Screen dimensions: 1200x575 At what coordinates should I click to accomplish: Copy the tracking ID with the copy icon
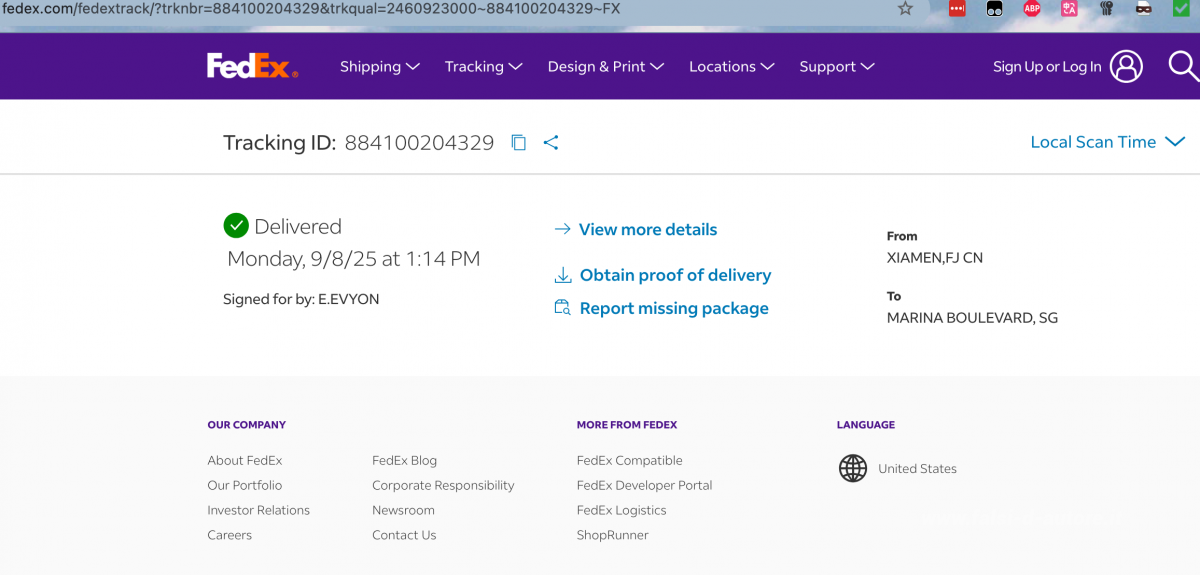click(518, 142)
